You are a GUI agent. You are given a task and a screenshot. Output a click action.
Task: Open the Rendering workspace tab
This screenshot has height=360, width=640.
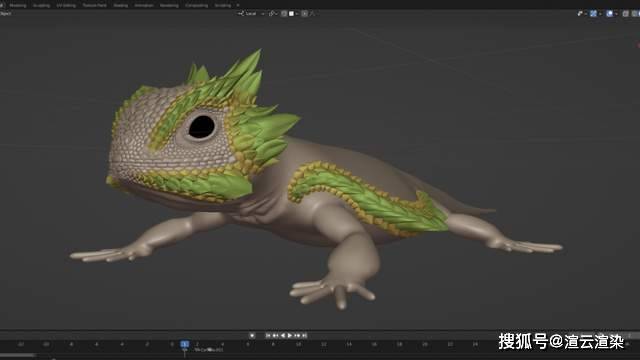pos(169,5)
